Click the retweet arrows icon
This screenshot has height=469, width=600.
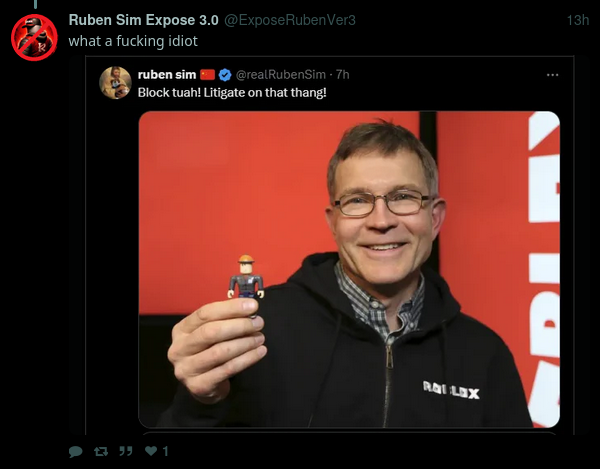(x=101, y=451)
